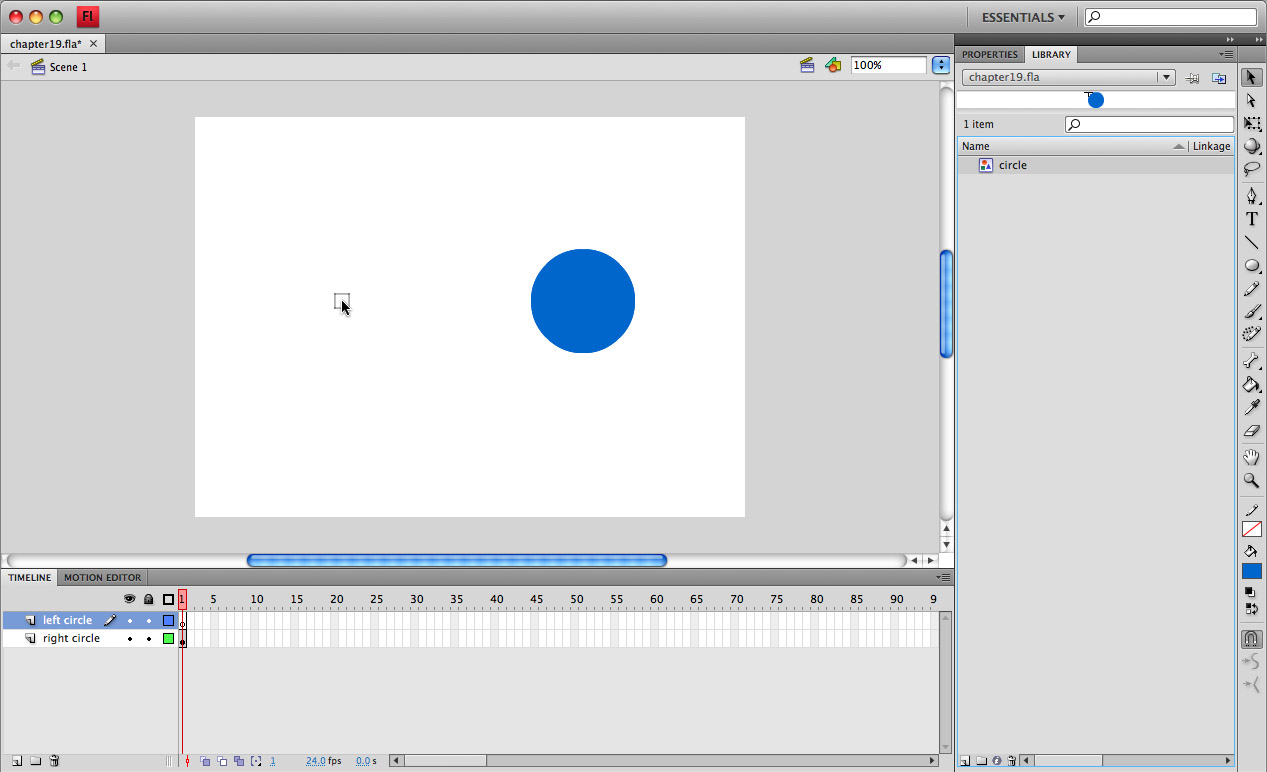Open the PROPERTIES panel tab
Screen dimensions: 1267x772
click(989, 54)
